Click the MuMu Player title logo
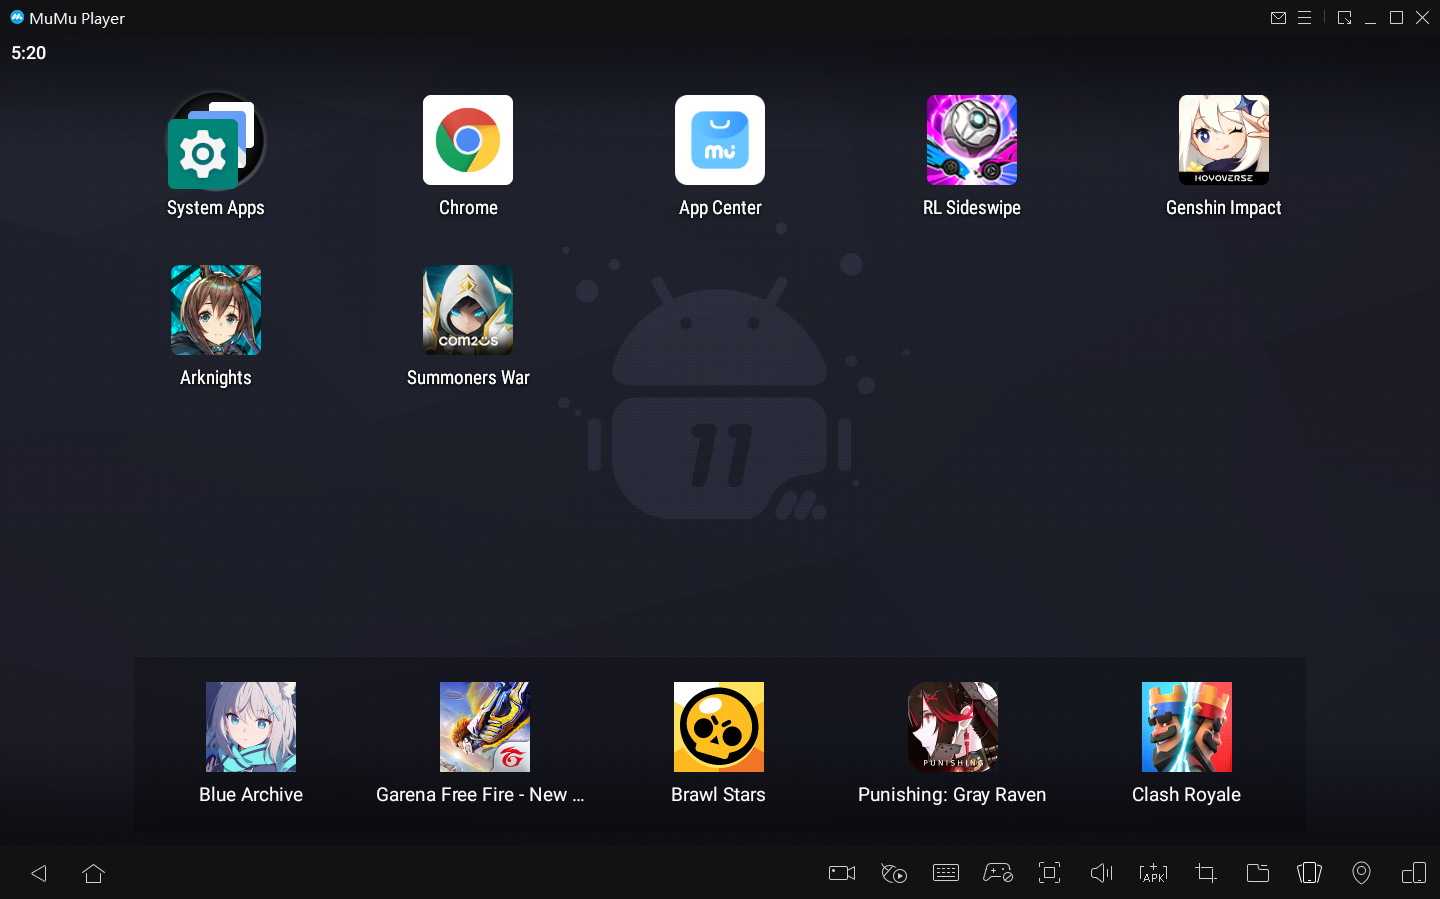Viewport: 1440px width, 899px height. click(x=17, y=17)
